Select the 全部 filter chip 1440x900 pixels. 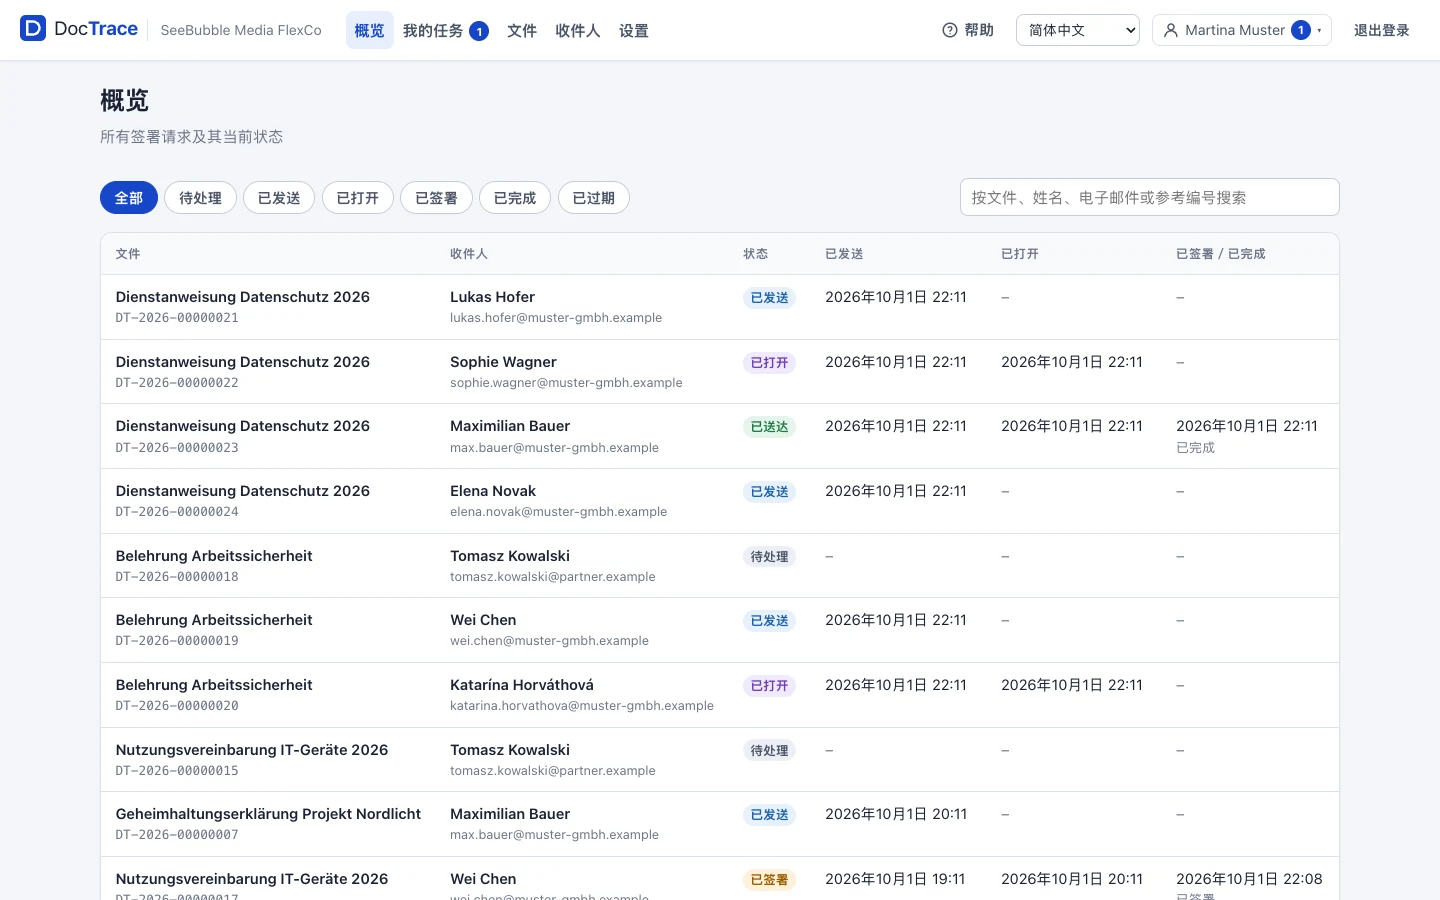129,198
